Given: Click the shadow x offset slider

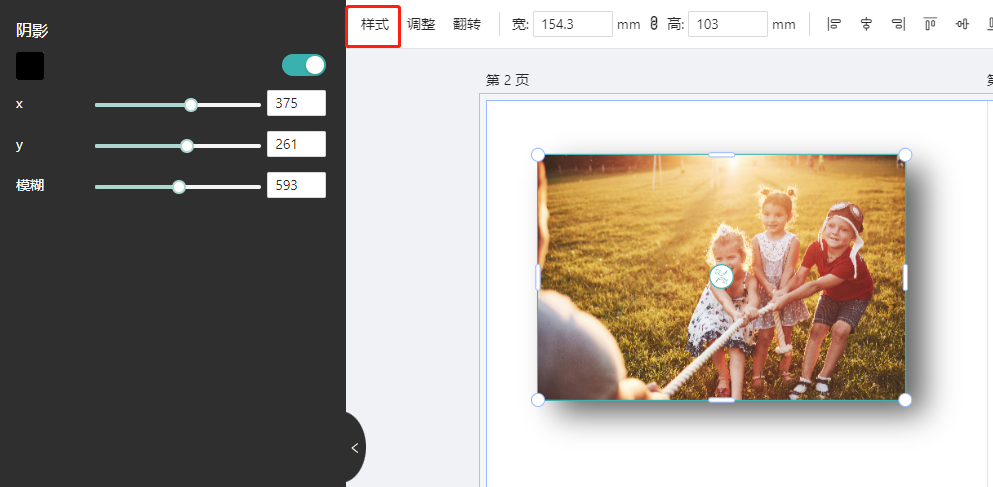Looking at the screenshot, I should click(178, 104).
